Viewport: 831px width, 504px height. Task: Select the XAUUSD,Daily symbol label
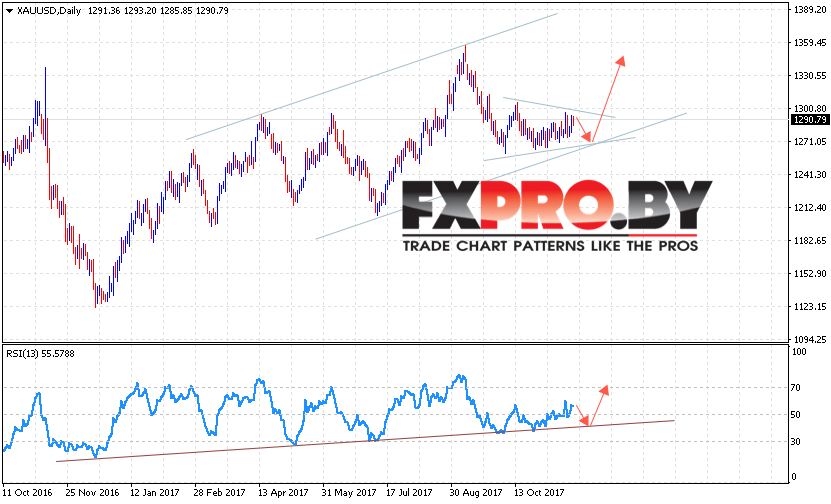[x=48, y=11]
